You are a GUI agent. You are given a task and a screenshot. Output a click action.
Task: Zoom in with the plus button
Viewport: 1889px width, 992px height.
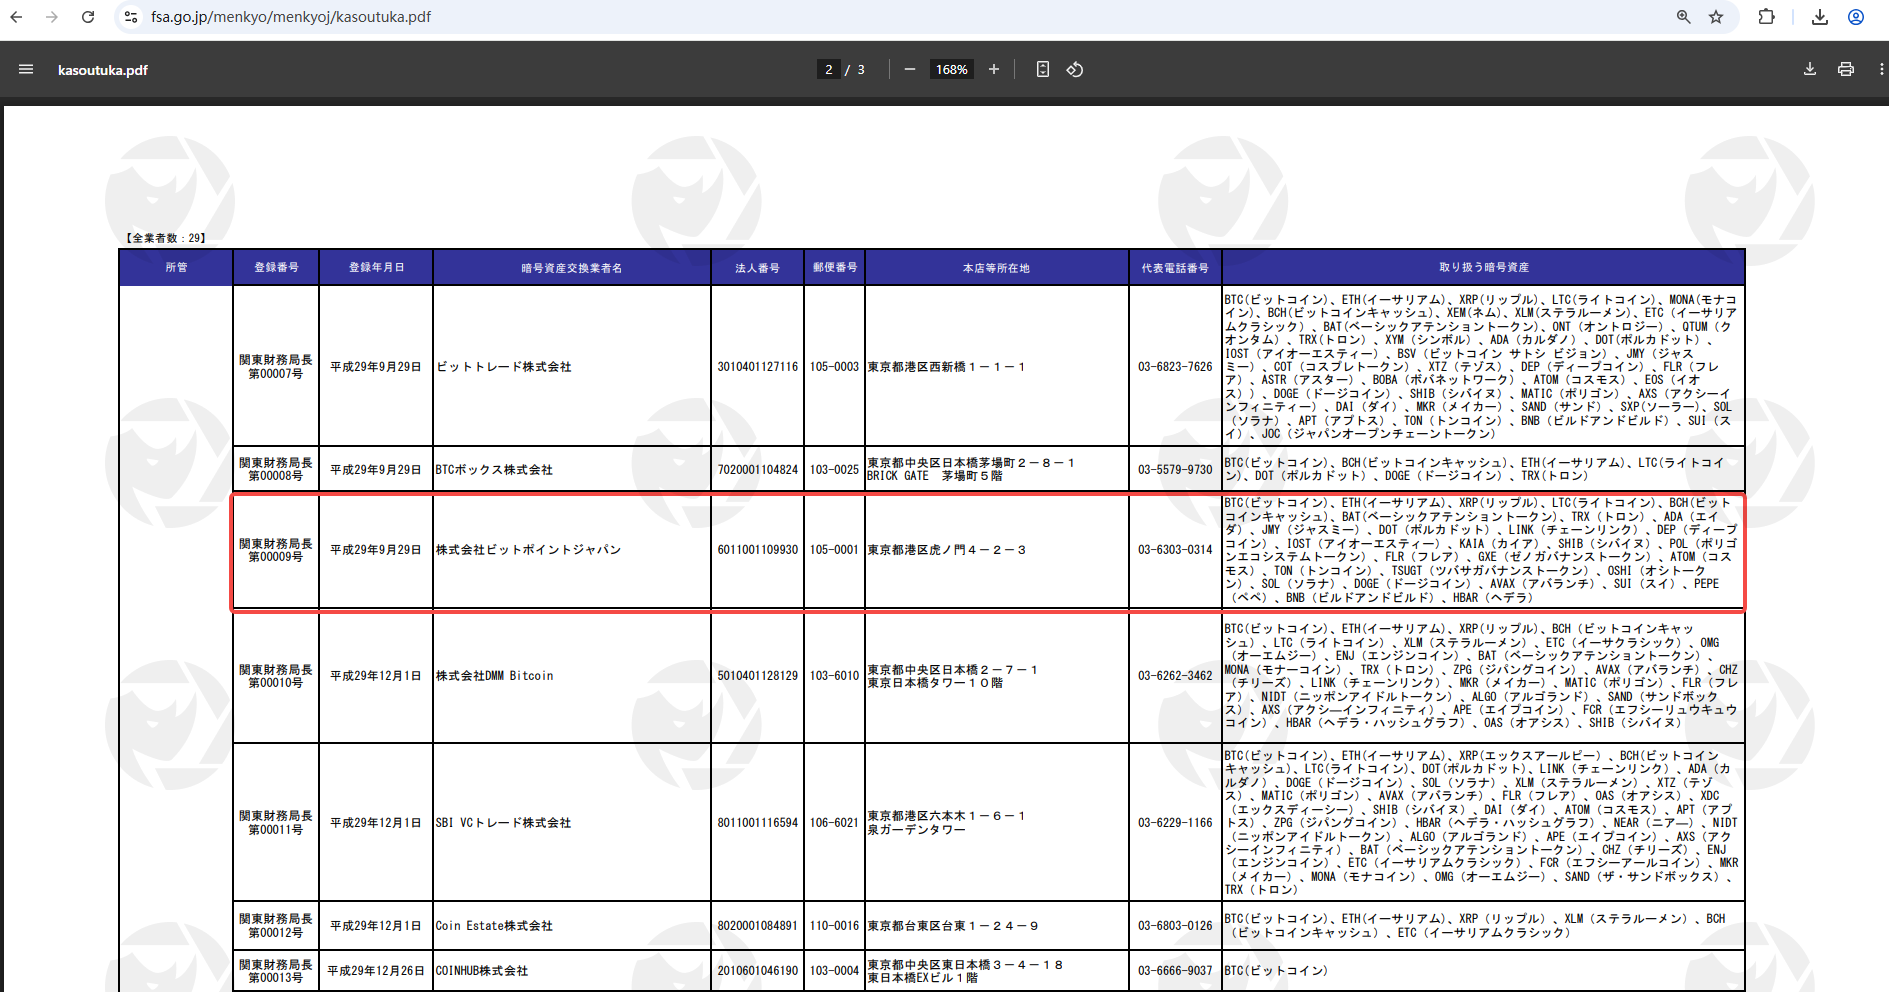coord(993,69)
